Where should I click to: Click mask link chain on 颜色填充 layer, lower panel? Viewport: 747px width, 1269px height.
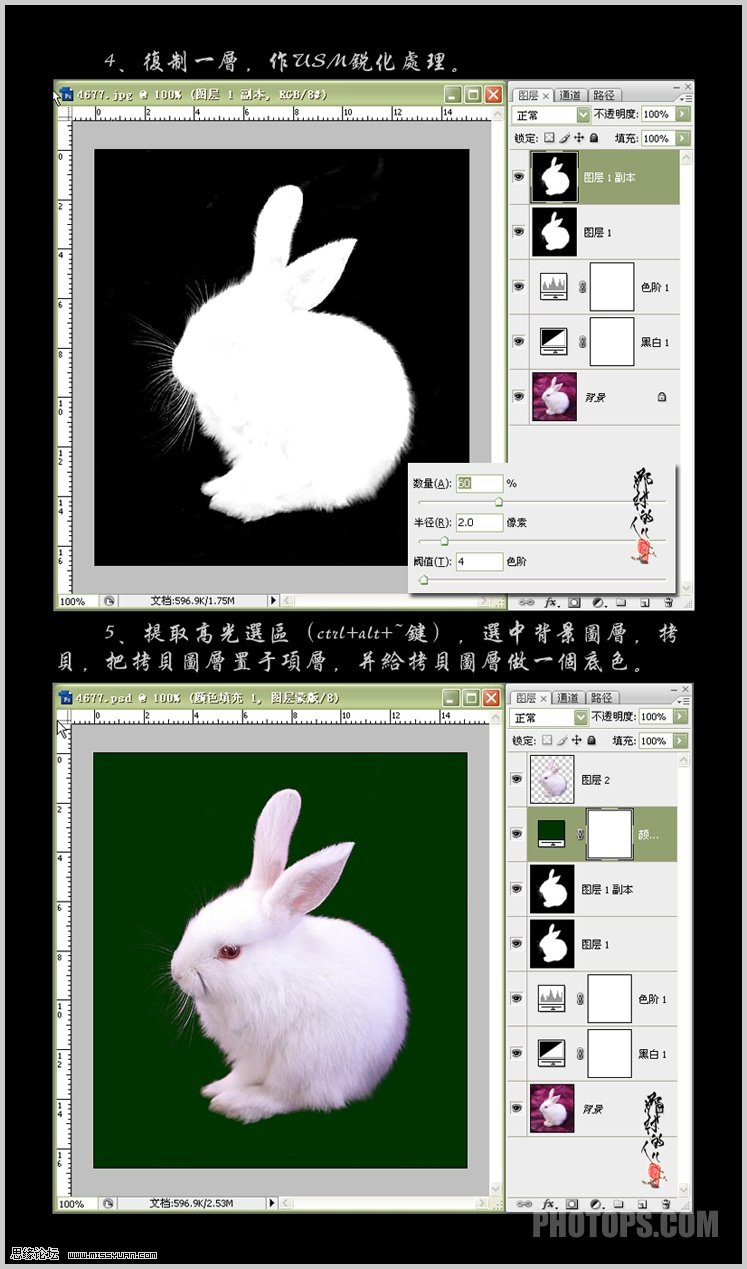point(581,834)
